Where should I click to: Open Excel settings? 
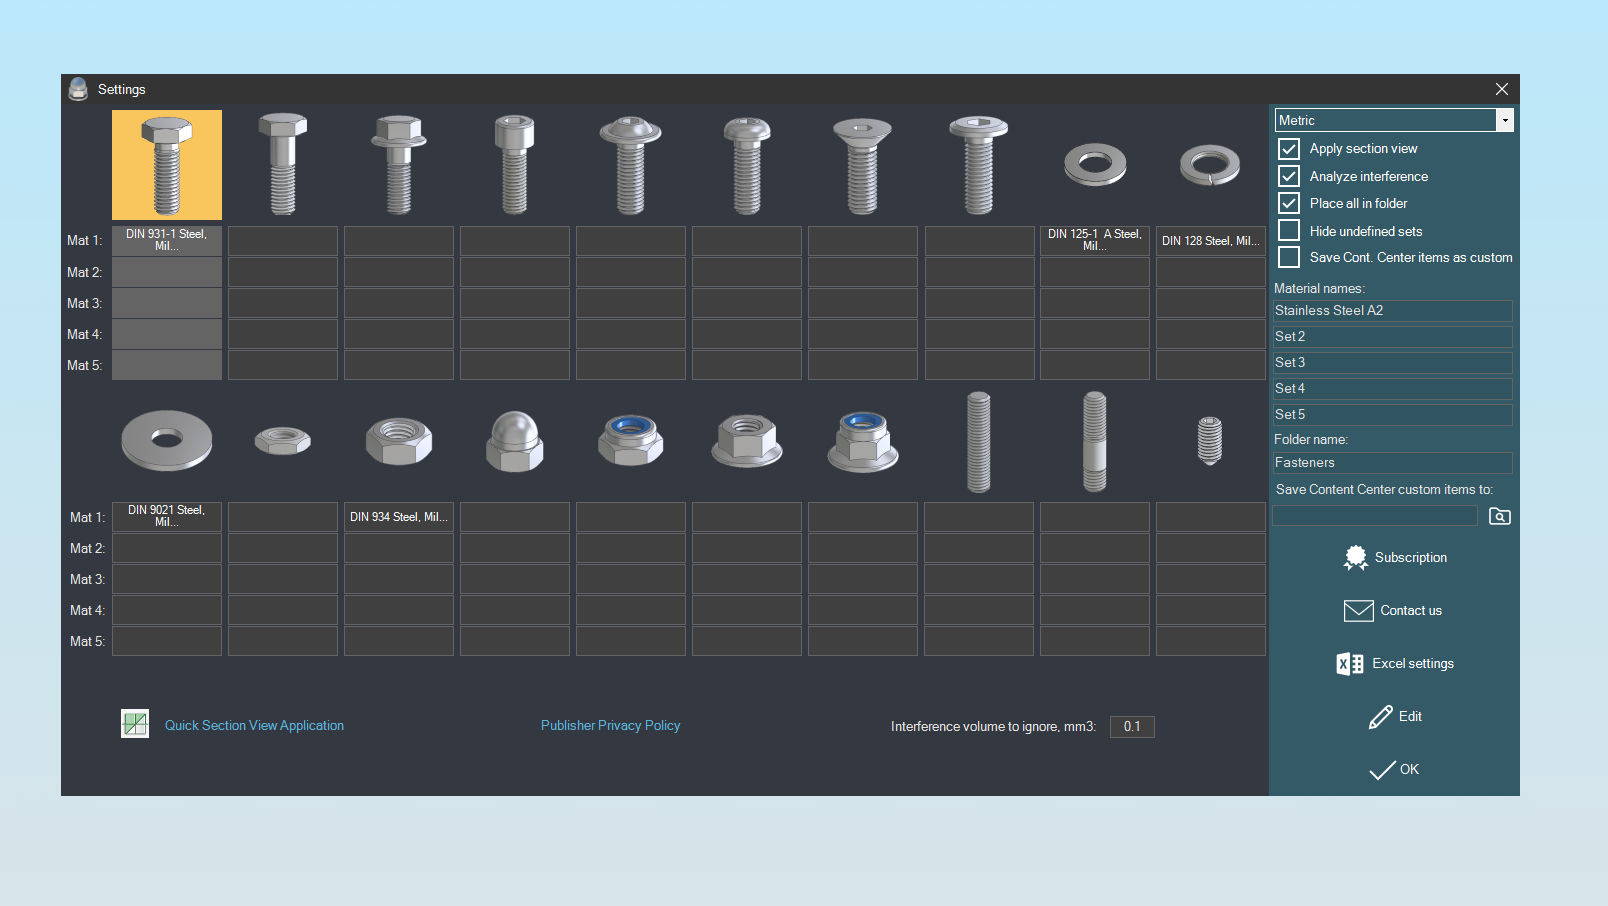pos(1394,663)
